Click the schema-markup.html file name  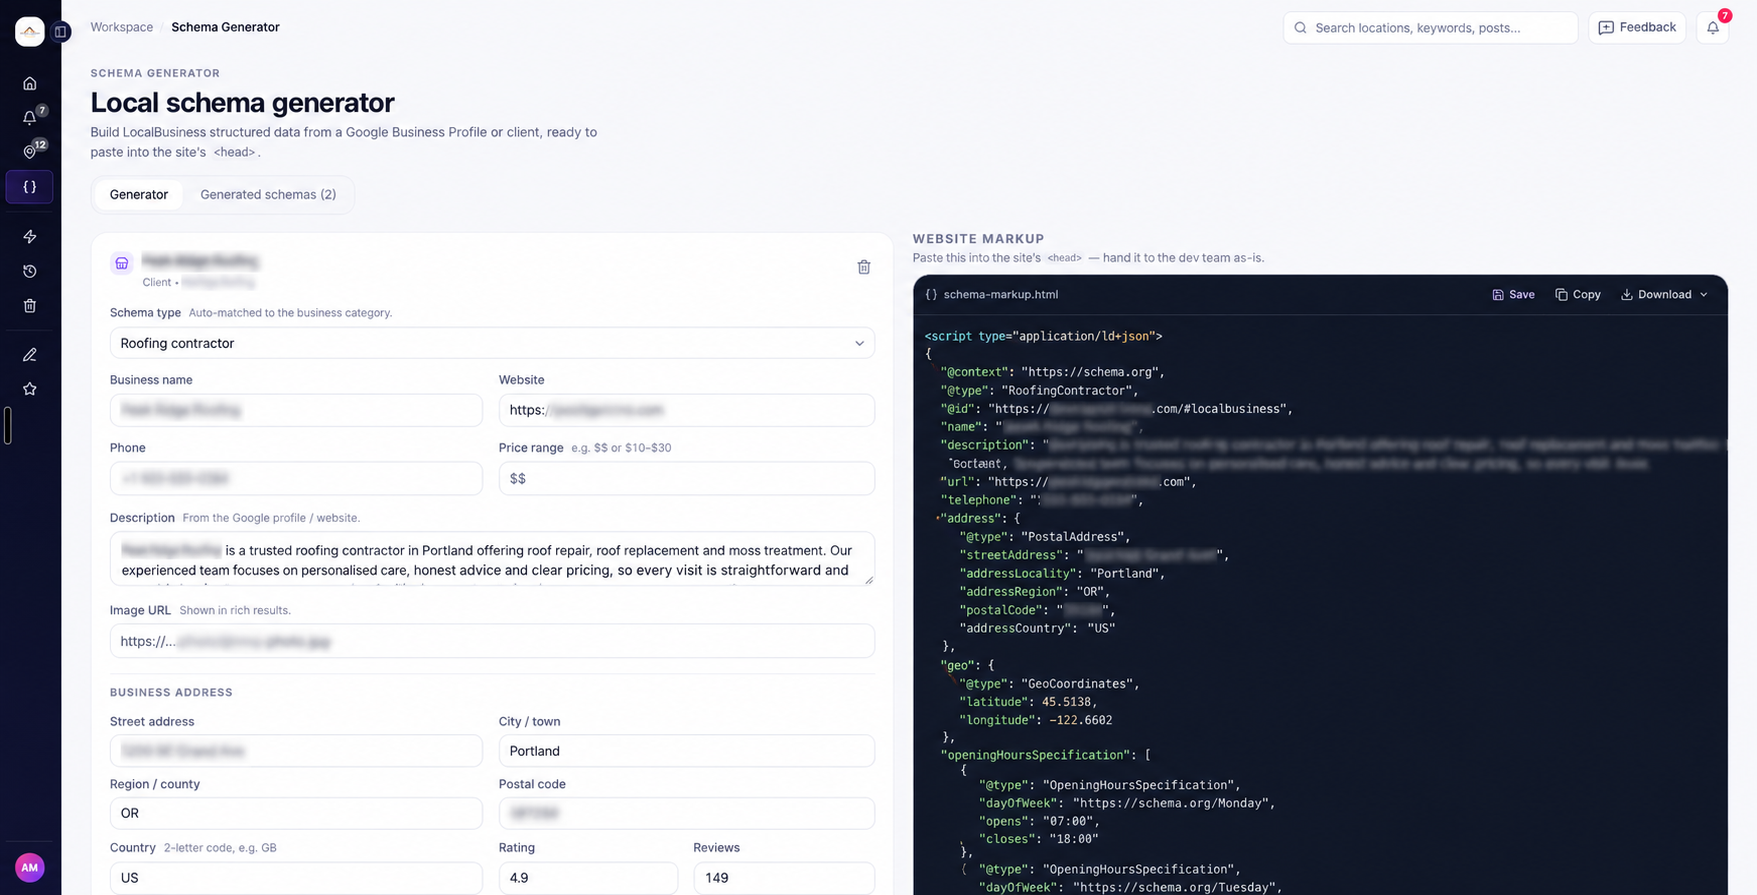pos(1001,294)
